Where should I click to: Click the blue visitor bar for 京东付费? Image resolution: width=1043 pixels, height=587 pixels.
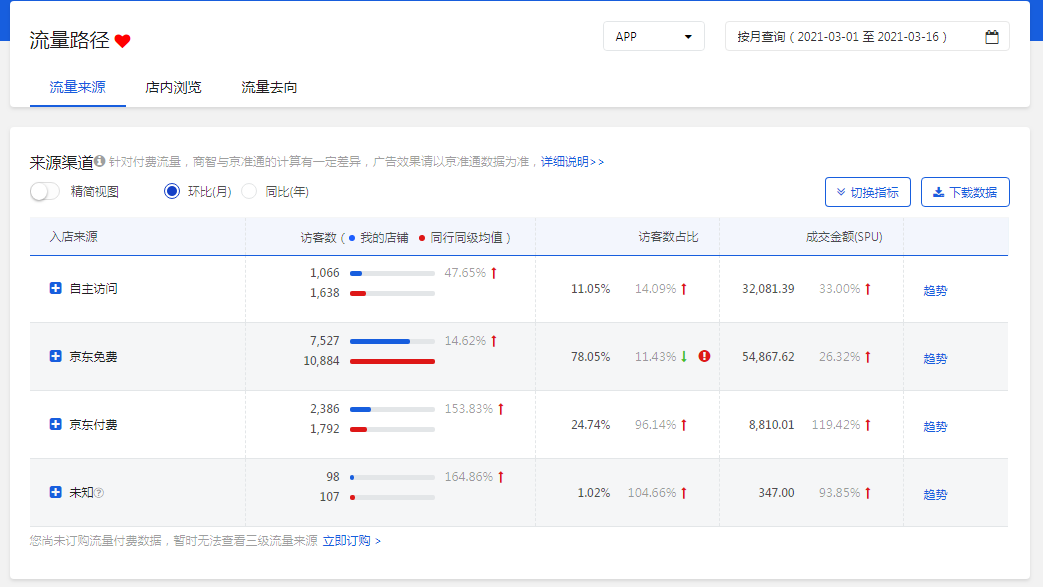[x=361, y=409]
